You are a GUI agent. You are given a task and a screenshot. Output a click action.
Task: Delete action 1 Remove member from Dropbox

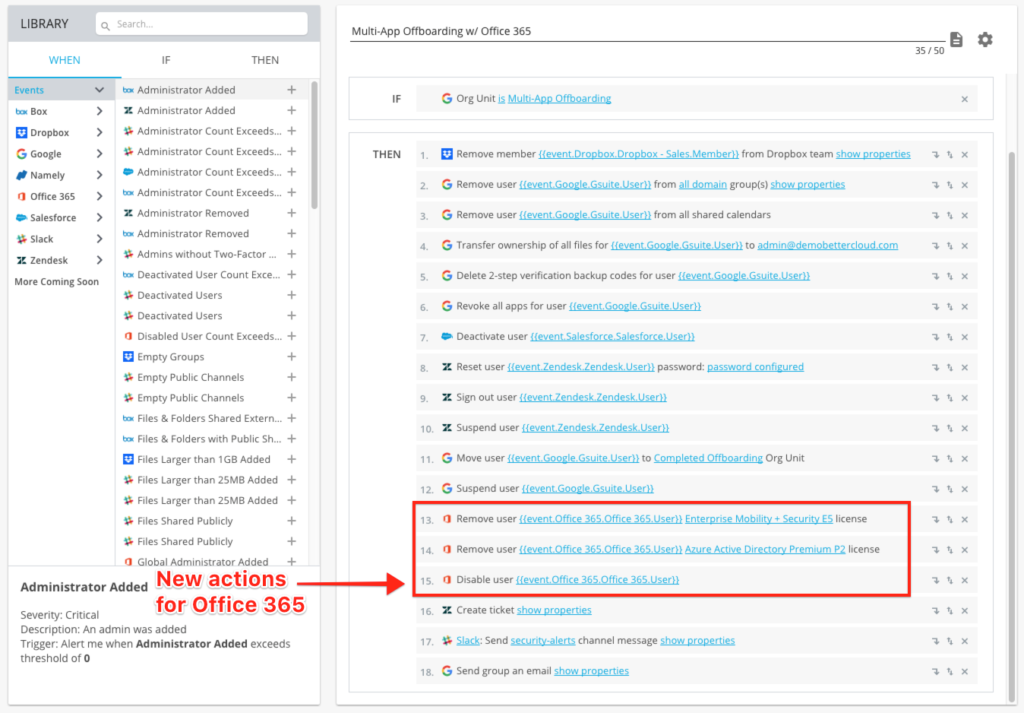[x=965, y=155]
